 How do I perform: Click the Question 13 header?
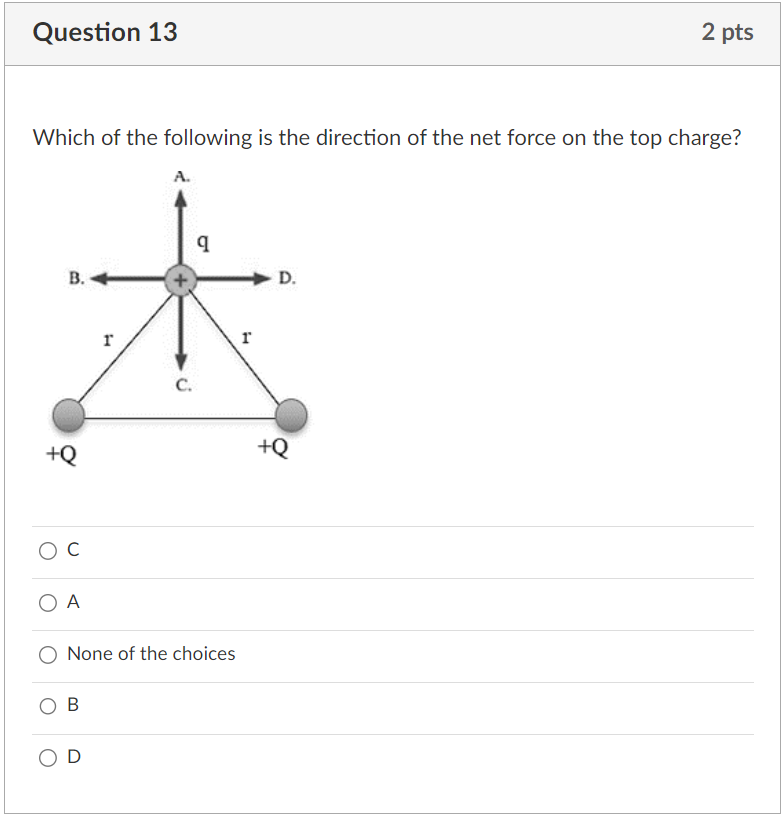[x=105, y=32]
